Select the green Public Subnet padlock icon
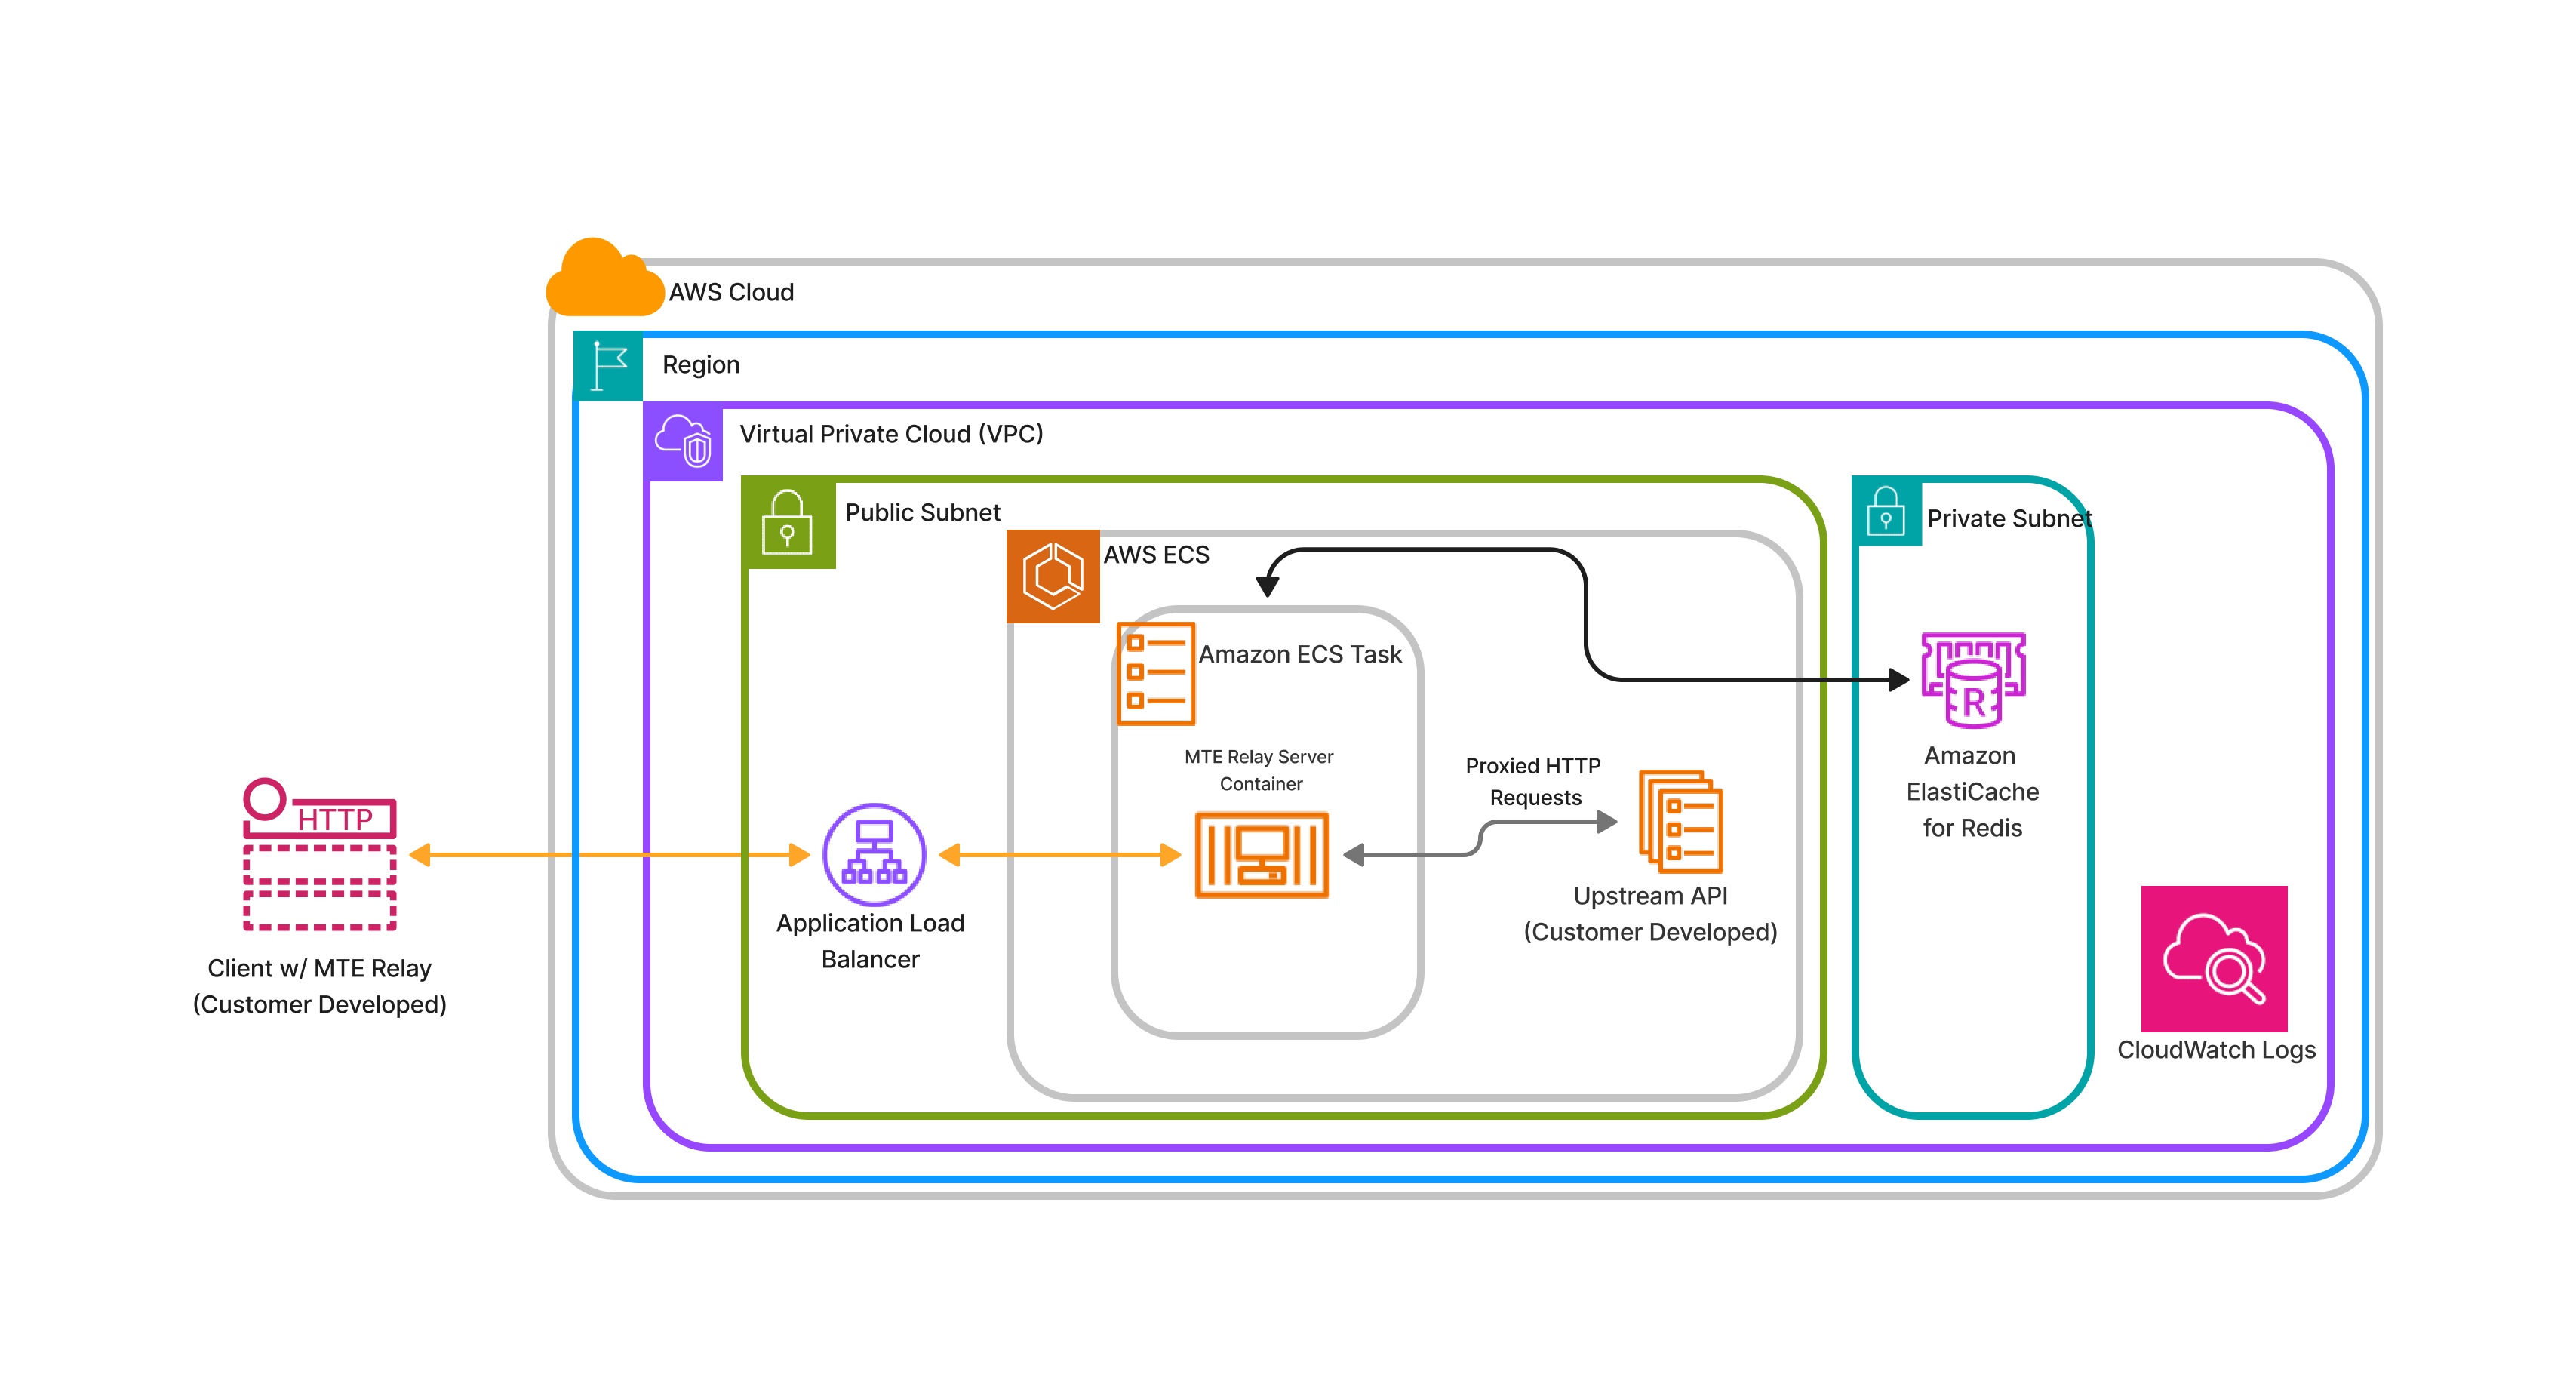2576x1393 pixels. pos(788,522)
